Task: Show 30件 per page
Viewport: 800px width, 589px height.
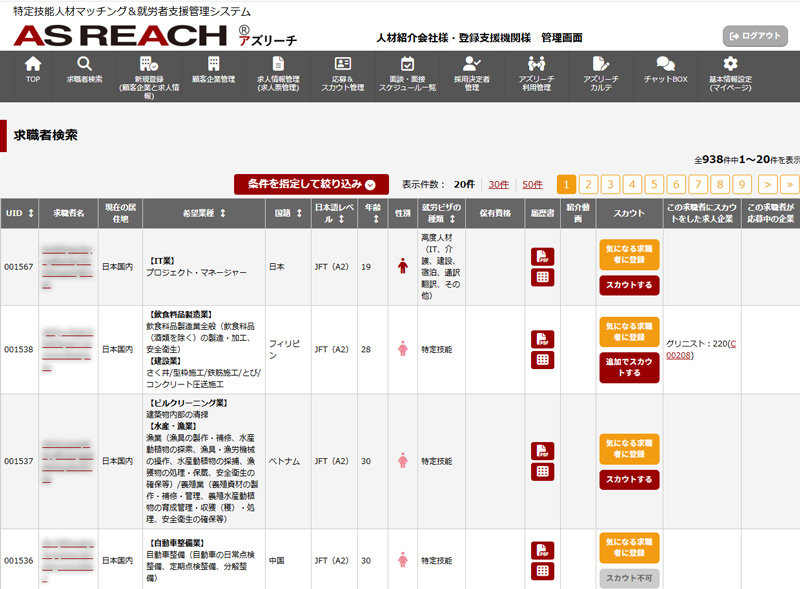Action: pyautogui.click(x=498, y=184)
